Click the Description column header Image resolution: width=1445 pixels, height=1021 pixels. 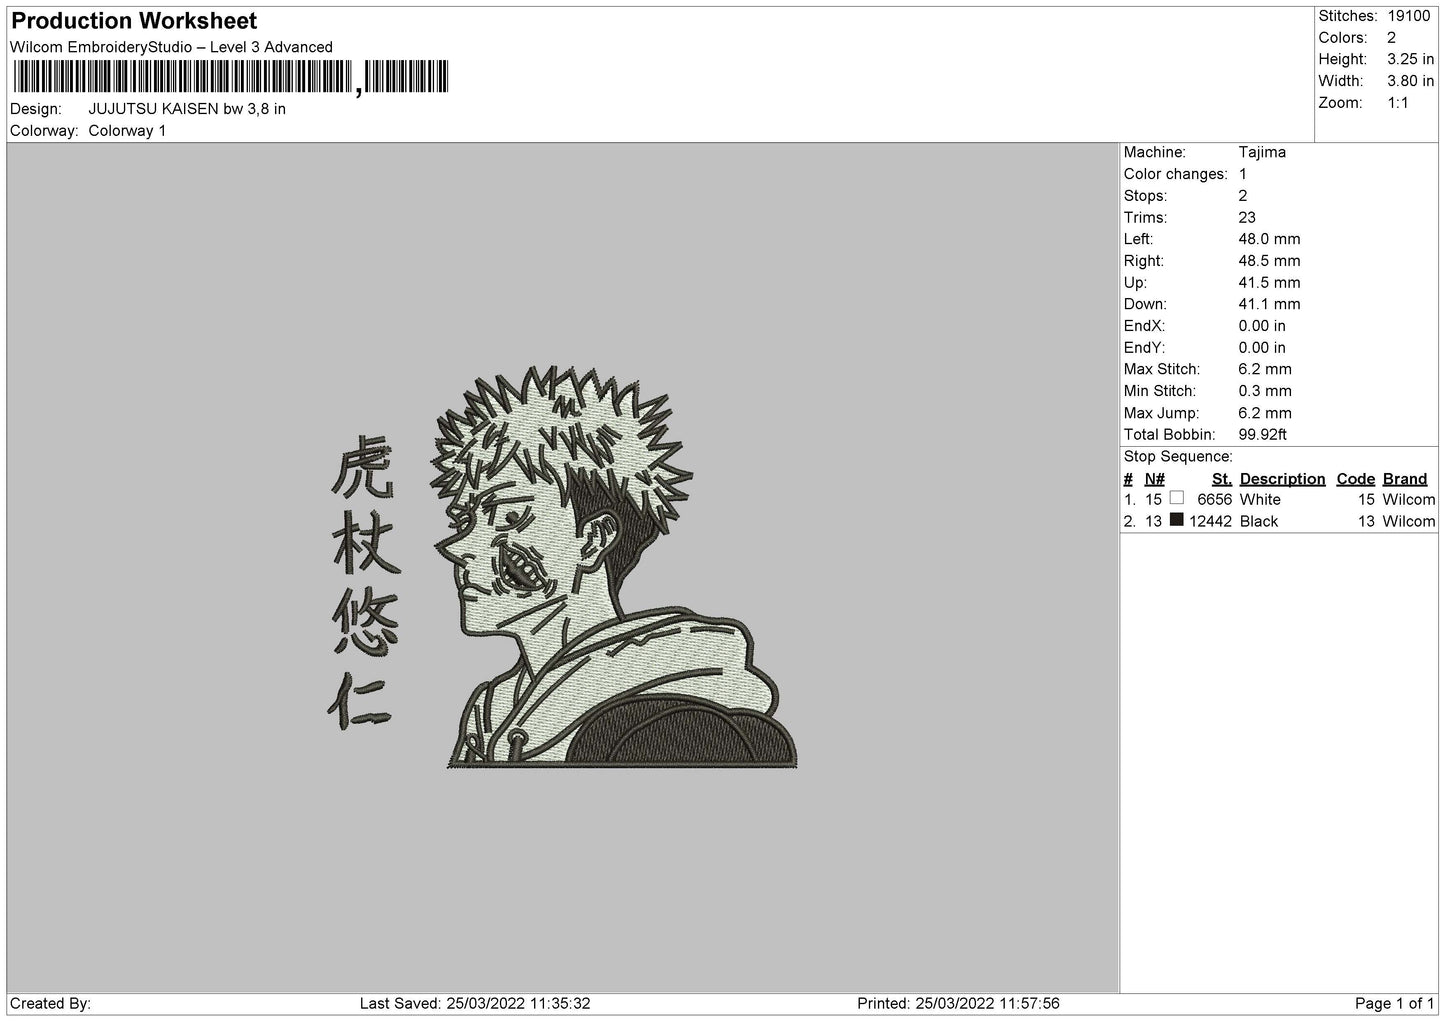click(x=1282, y=479)
